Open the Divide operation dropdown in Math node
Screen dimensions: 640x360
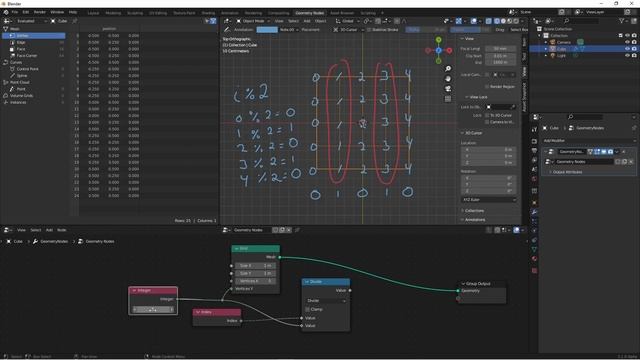click(326, 300)
